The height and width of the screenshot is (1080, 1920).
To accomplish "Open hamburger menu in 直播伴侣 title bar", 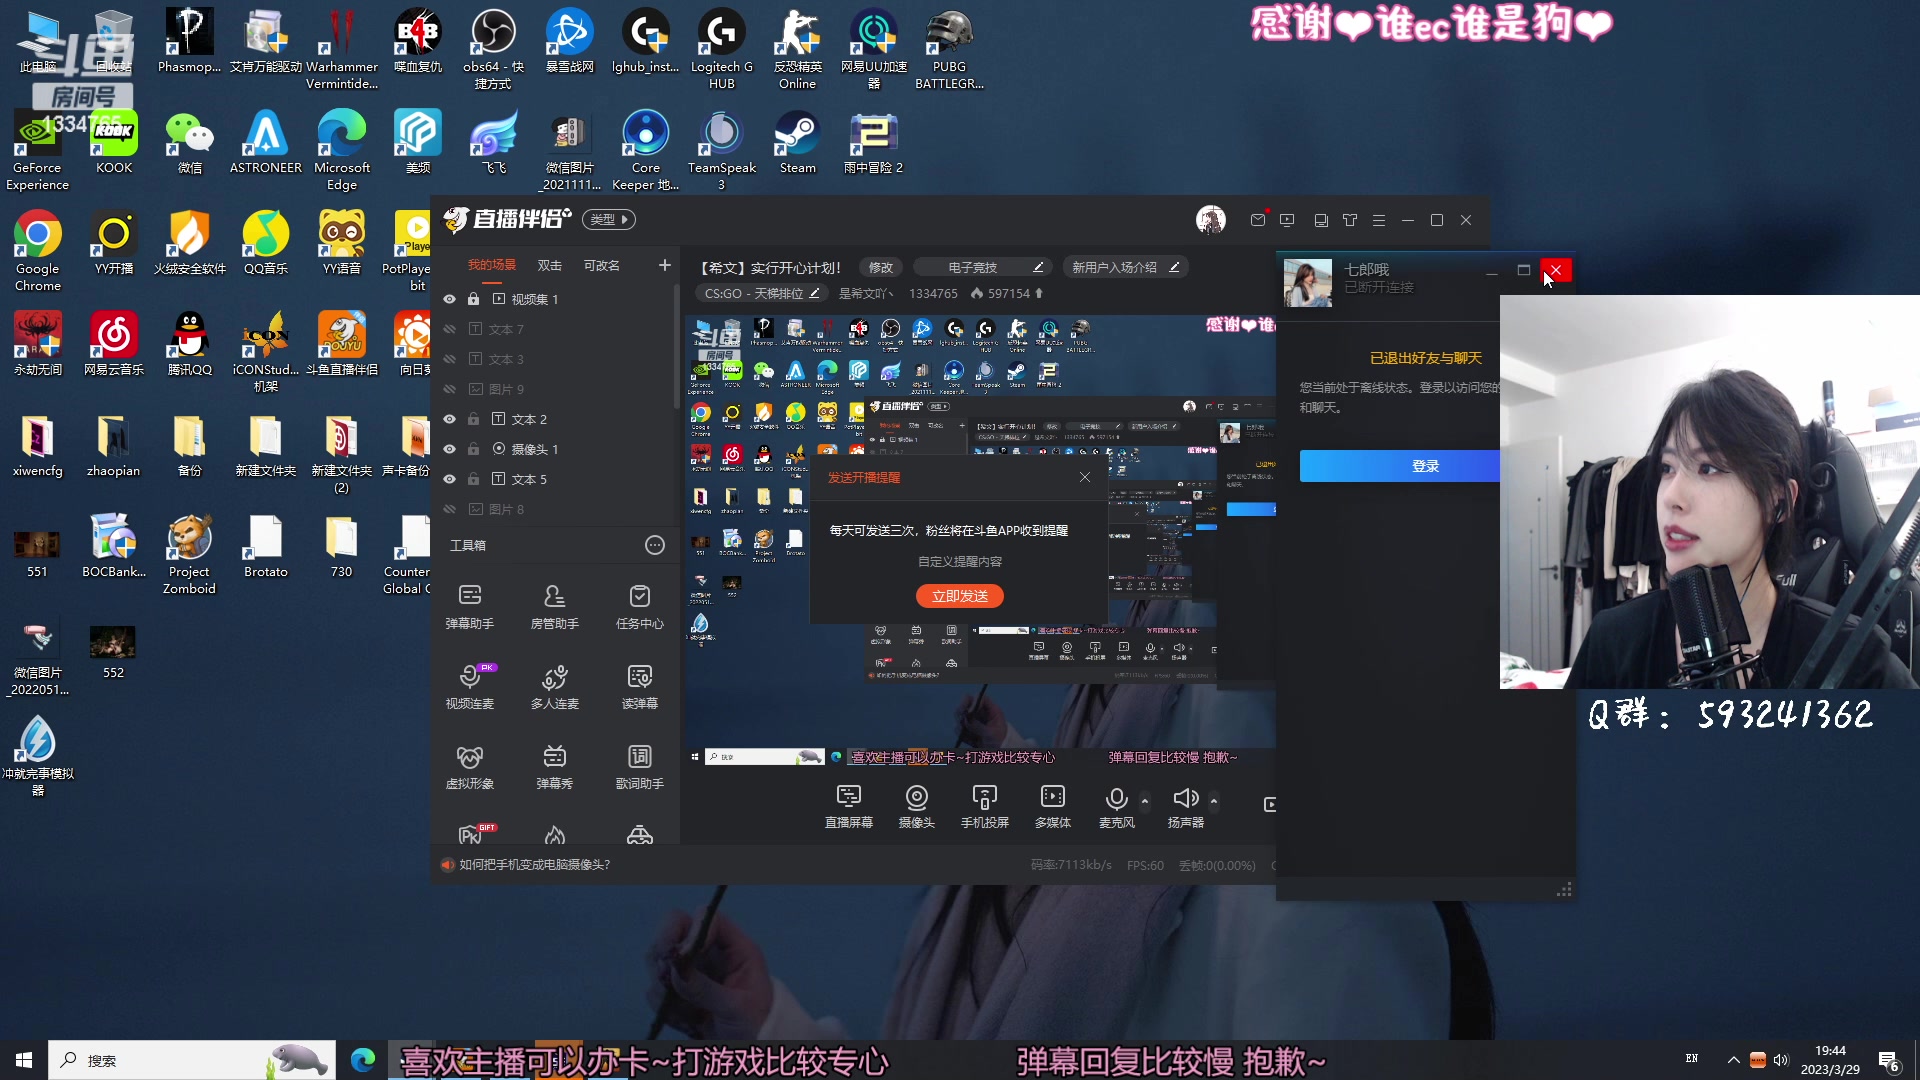I will (1379, 220).
